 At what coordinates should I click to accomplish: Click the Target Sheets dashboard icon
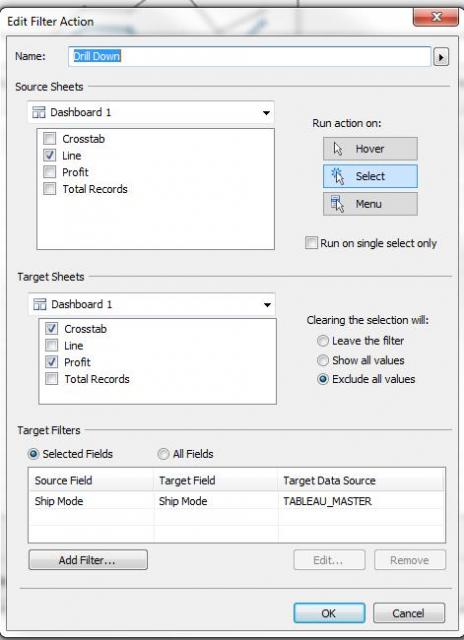point(40,304)
